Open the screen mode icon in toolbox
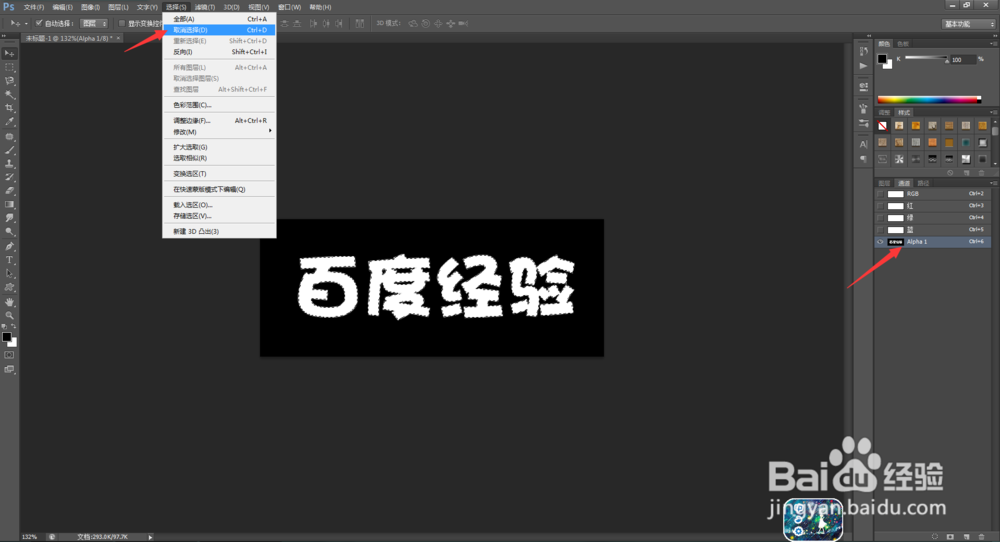The image size is (1000, 542). pos(10,369)
